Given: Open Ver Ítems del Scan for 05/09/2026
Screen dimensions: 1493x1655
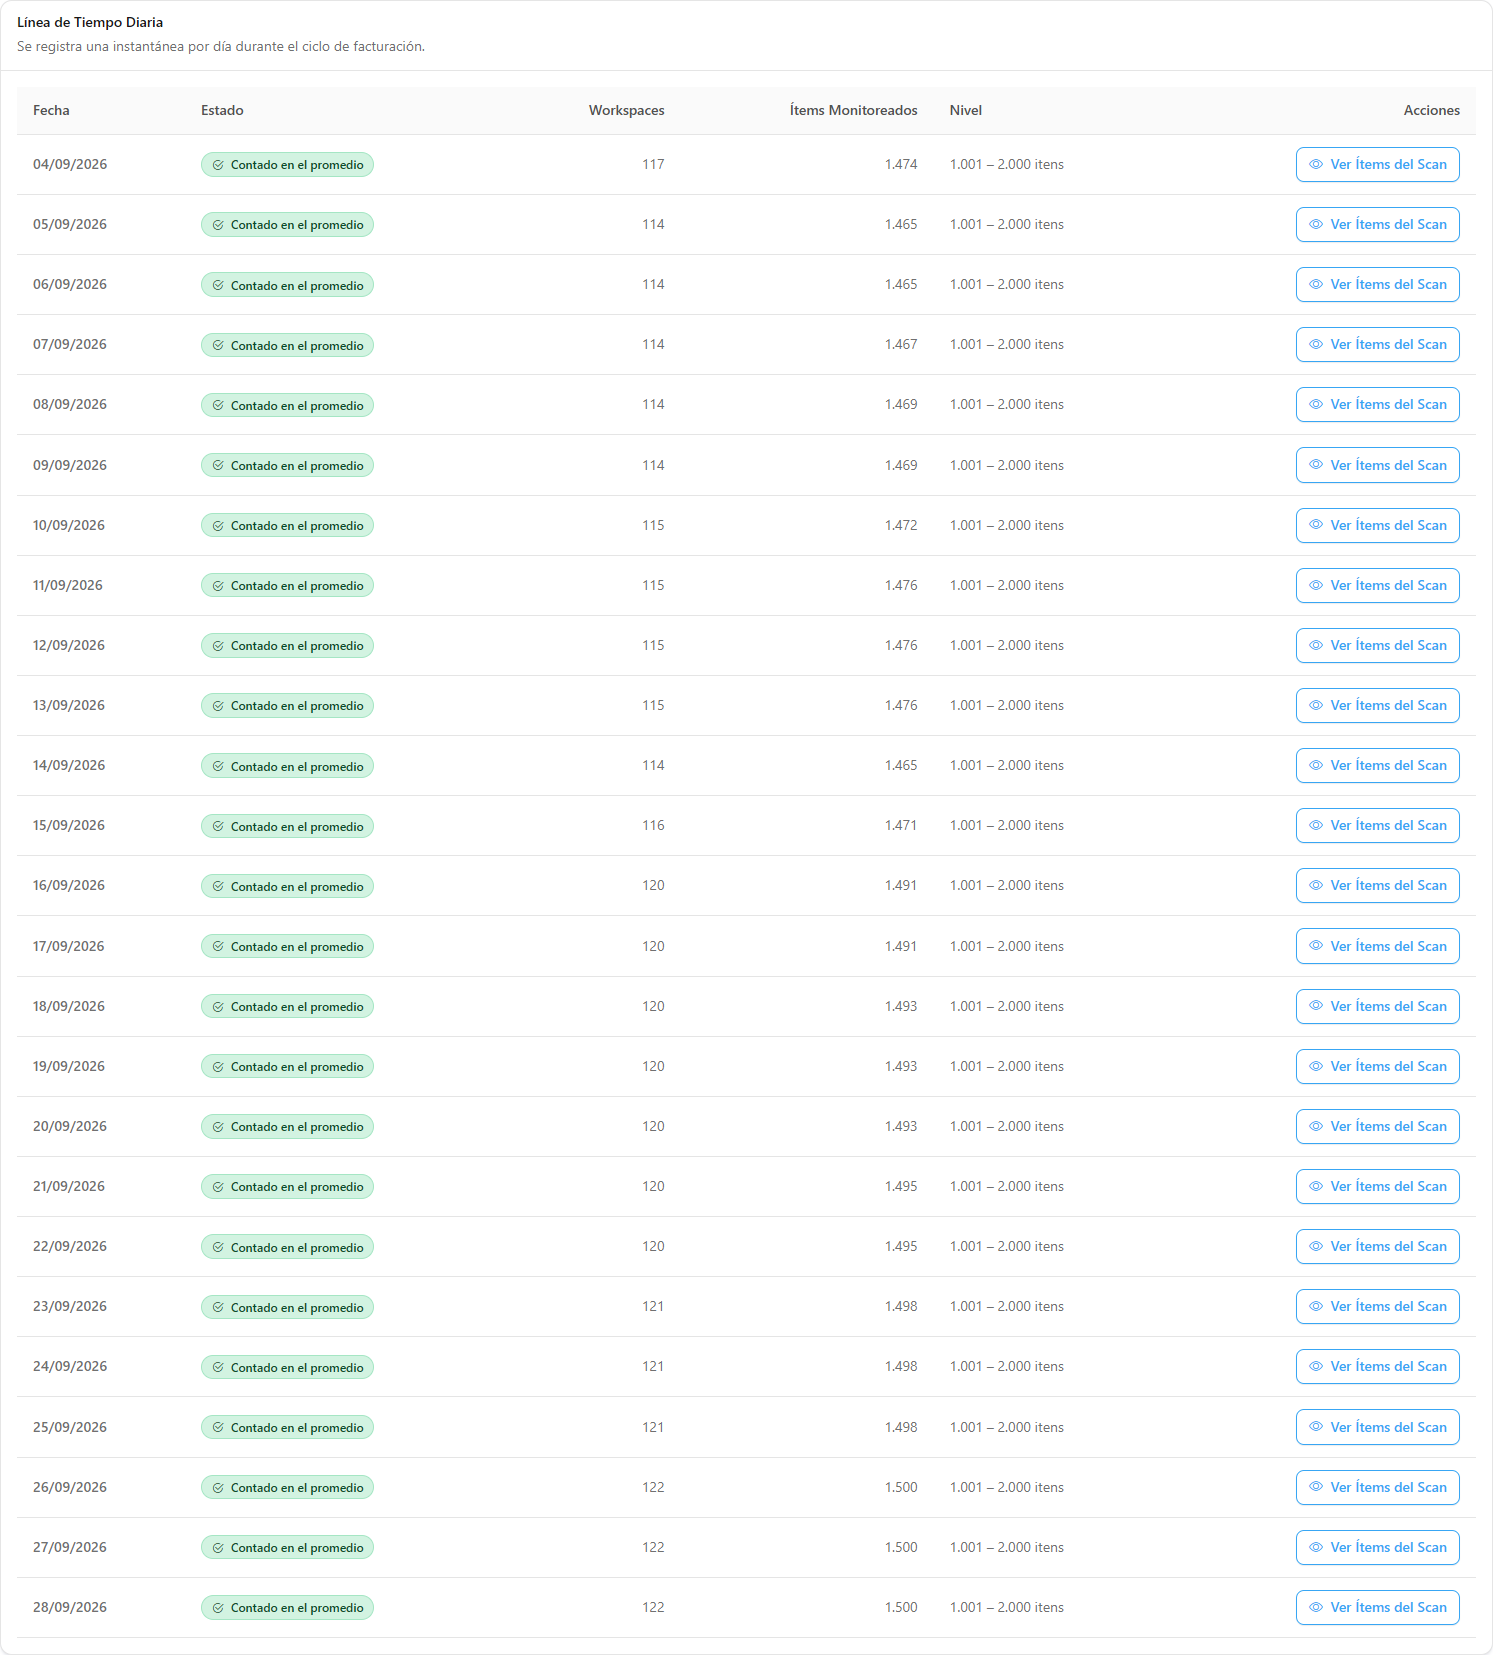Looking at the screenshot, I should (x=1377, y=225).
